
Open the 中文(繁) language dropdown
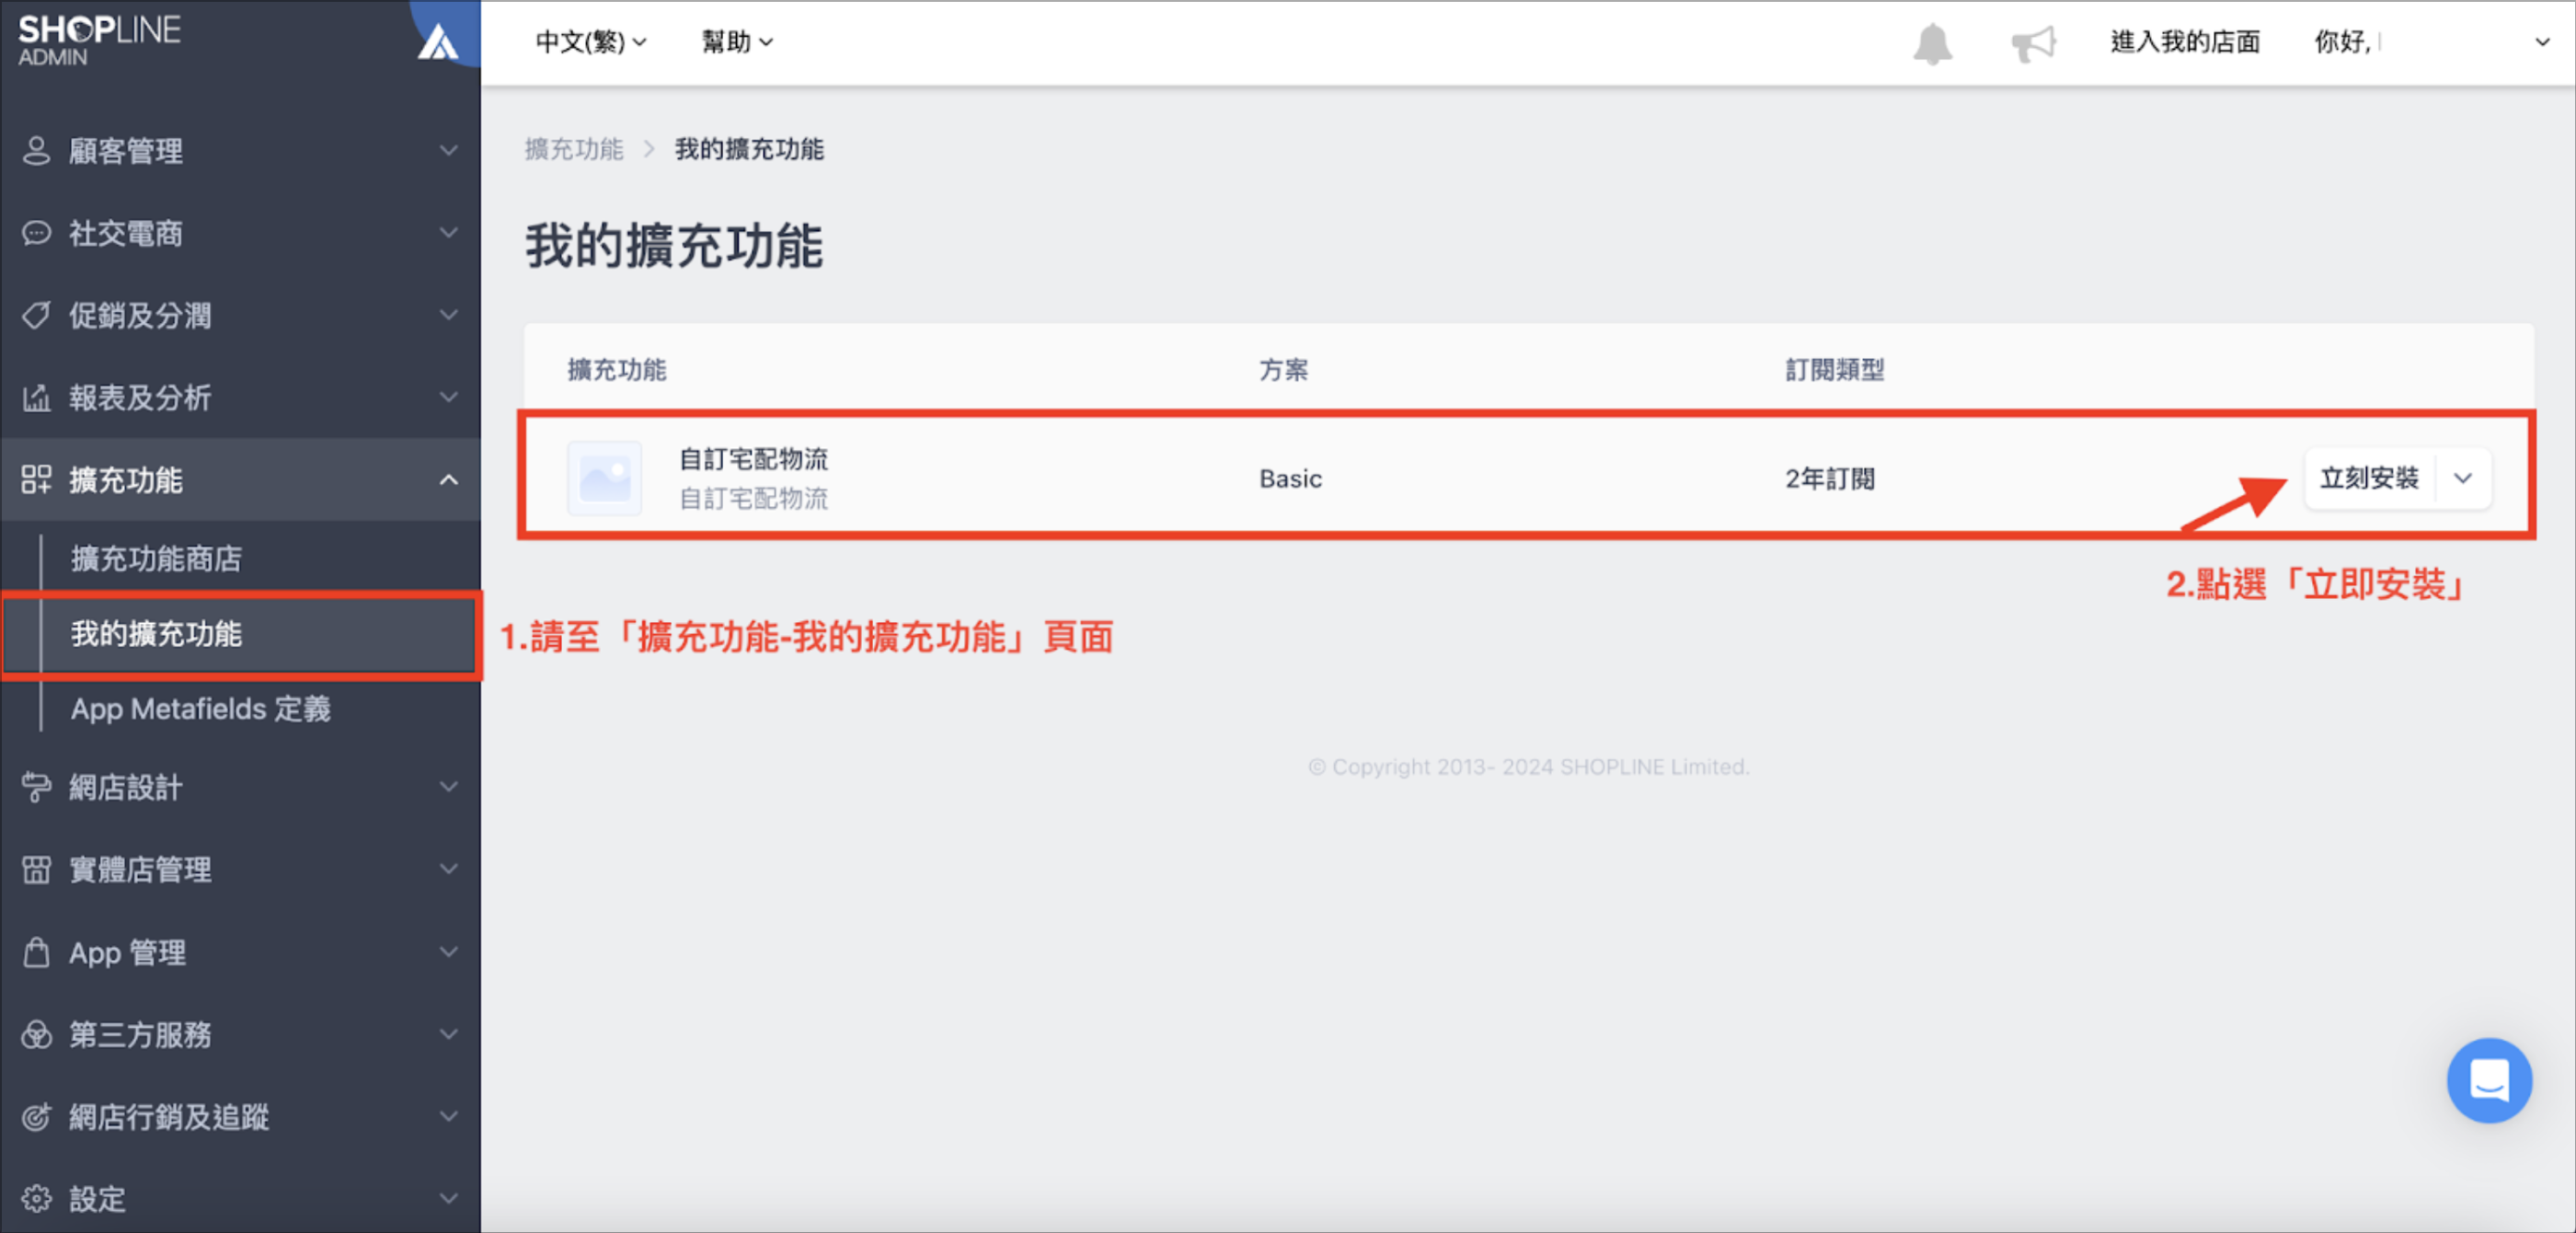(591, 42)
